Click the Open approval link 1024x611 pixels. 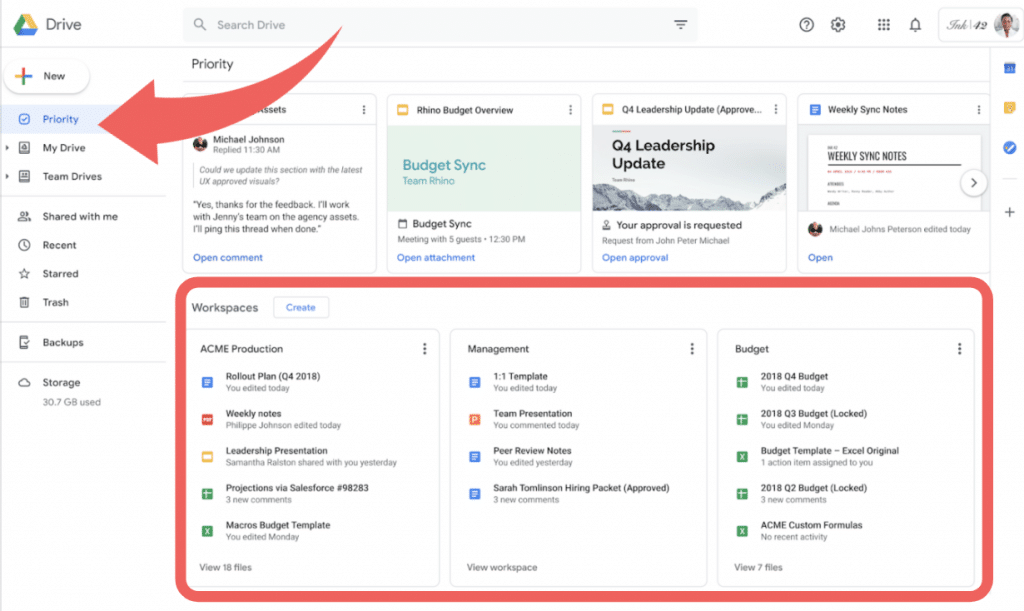click(x=635, y=258)
